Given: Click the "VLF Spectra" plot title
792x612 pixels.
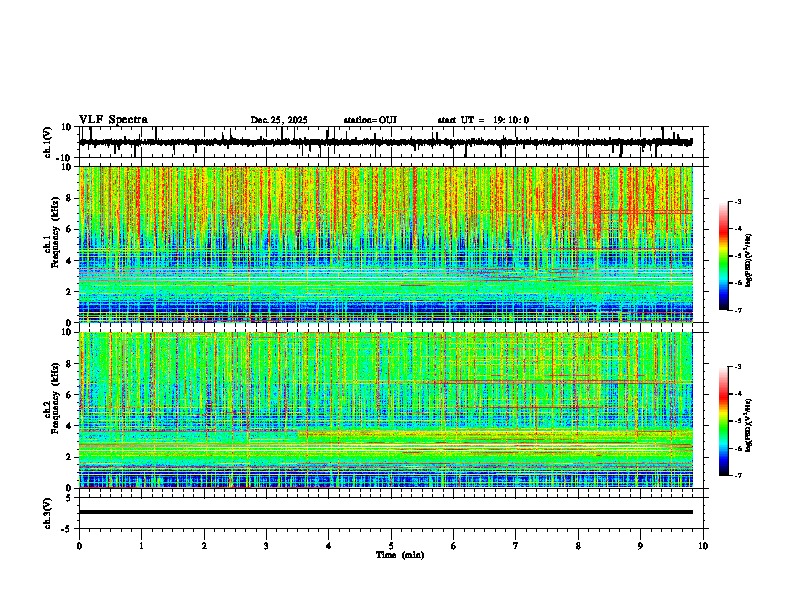Looking at the screenshot, I should click(113, 120).
